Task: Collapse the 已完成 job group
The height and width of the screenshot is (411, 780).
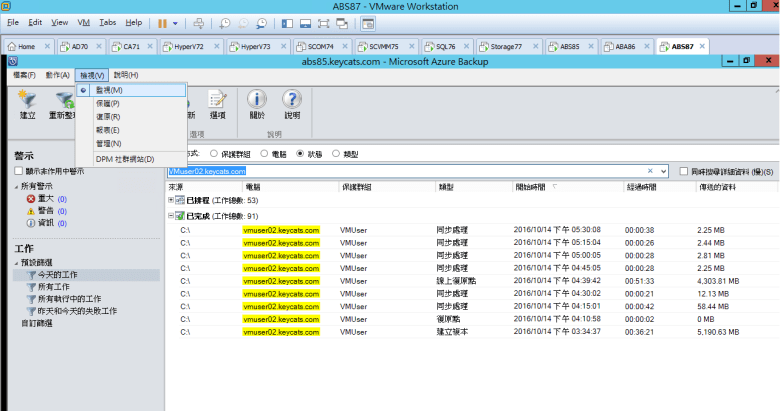Action: (171, 215)
